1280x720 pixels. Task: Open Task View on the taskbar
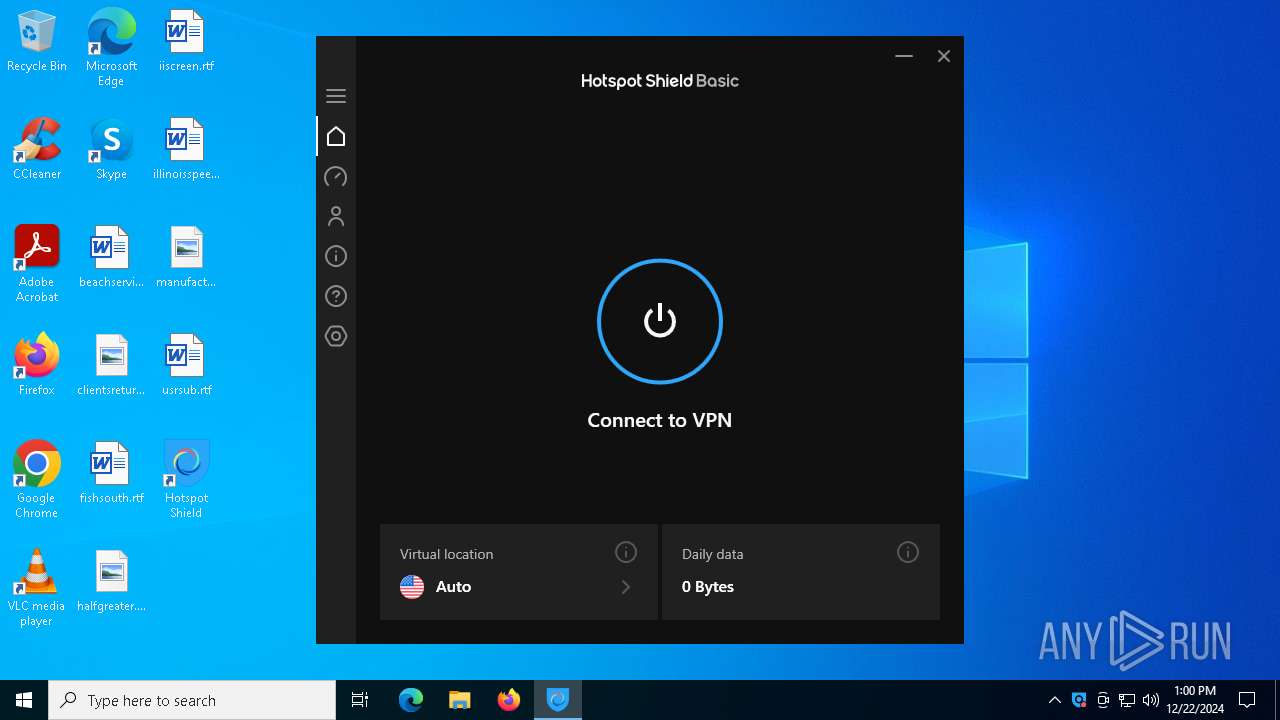click(360, 700)
